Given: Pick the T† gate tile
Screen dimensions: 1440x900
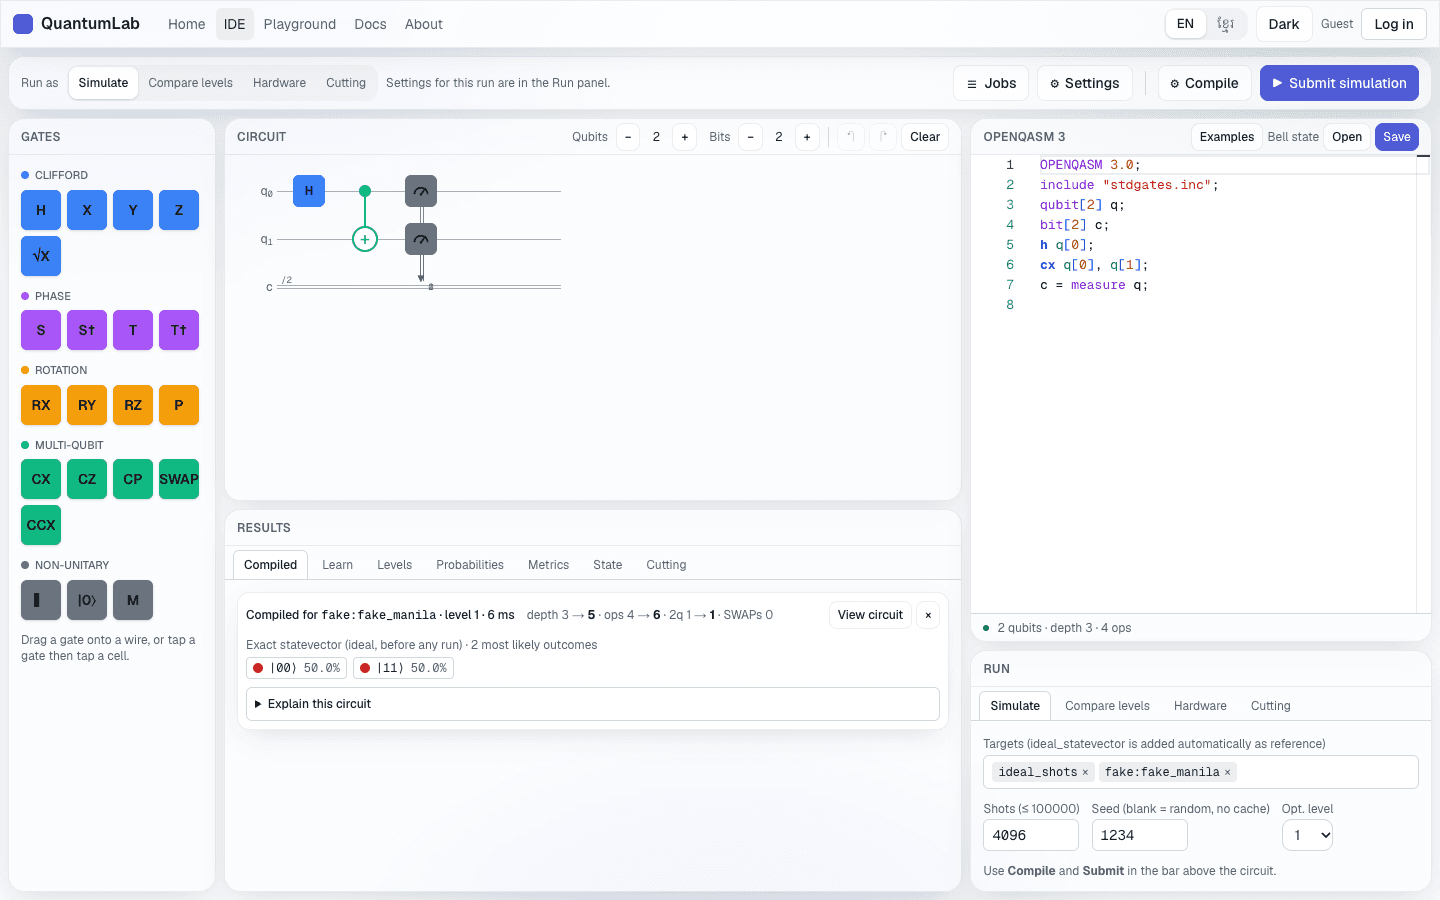Looking at the screenshot, I should click(x=179, y=330).
